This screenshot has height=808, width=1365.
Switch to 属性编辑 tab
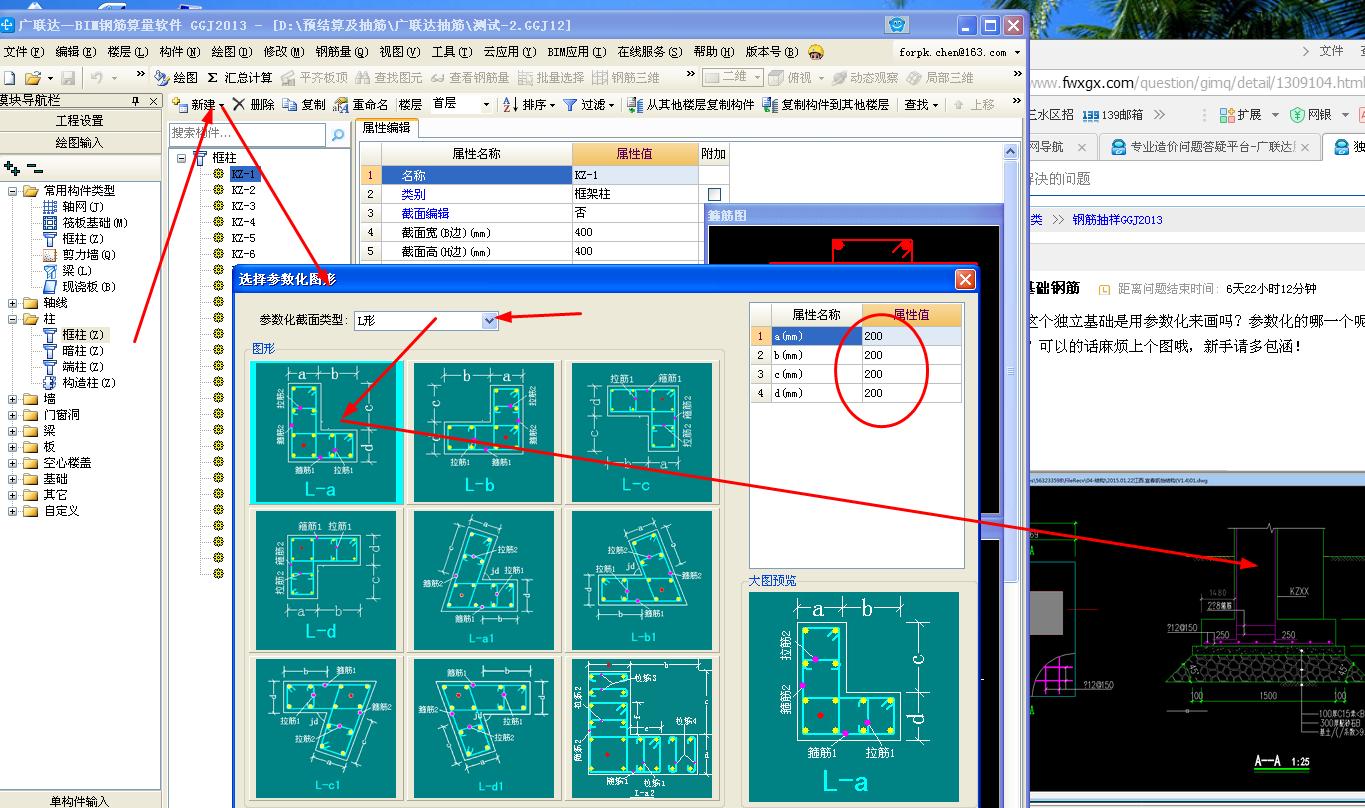click(x=387, y=128)
